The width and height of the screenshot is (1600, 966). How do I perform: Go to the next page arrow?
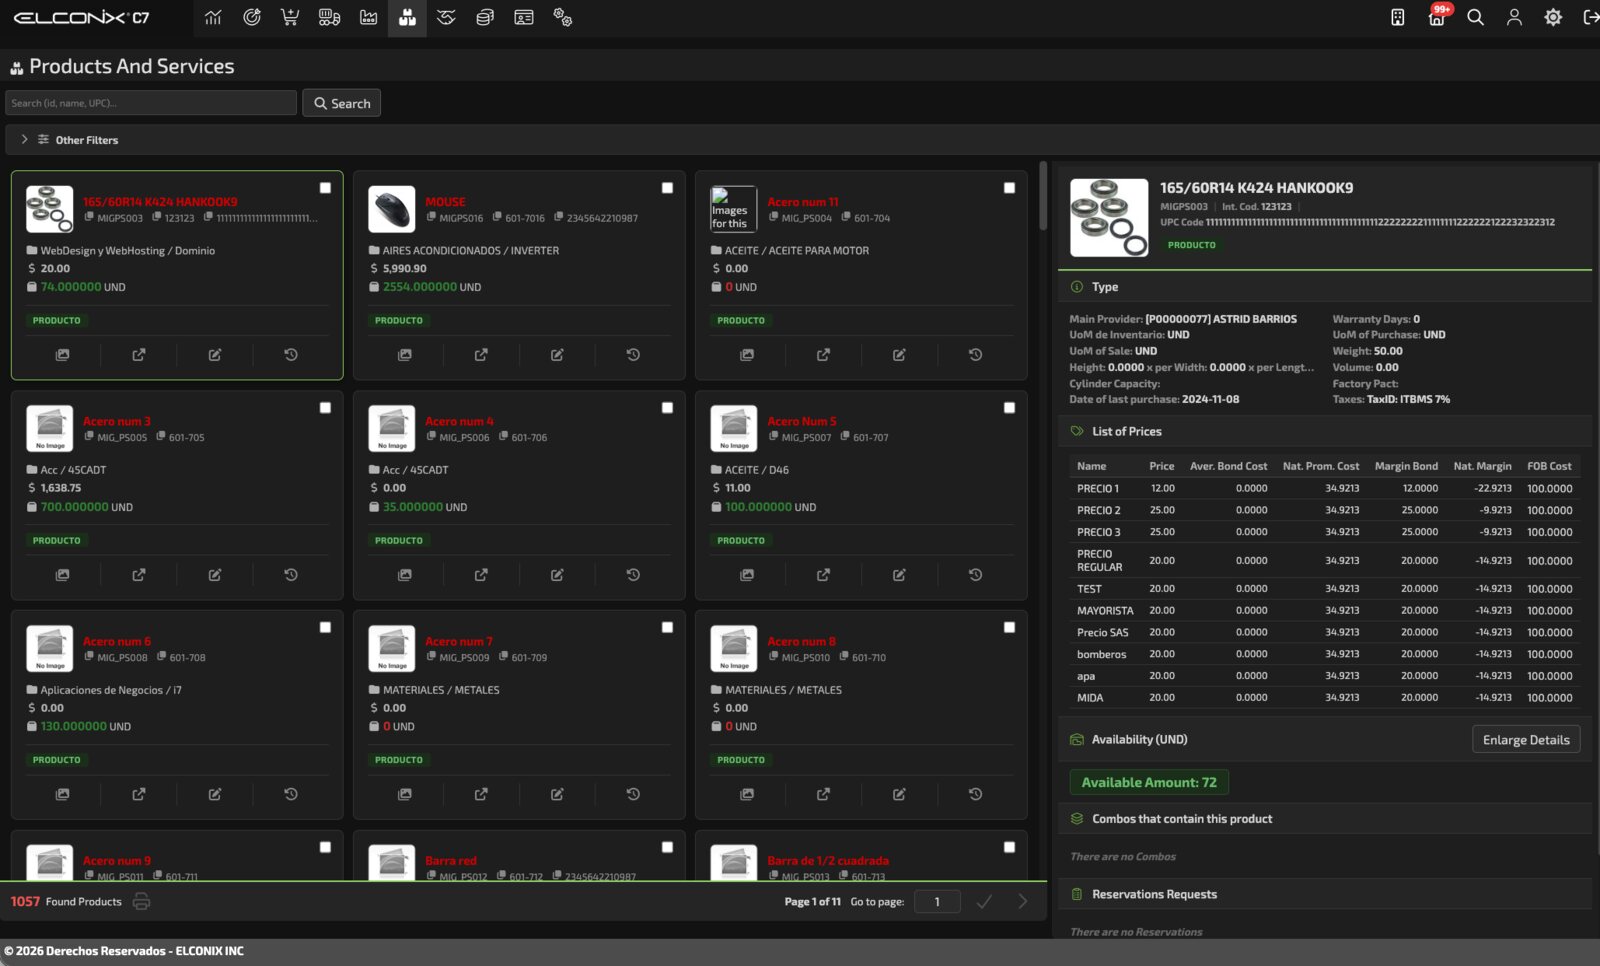point(1022,902)
